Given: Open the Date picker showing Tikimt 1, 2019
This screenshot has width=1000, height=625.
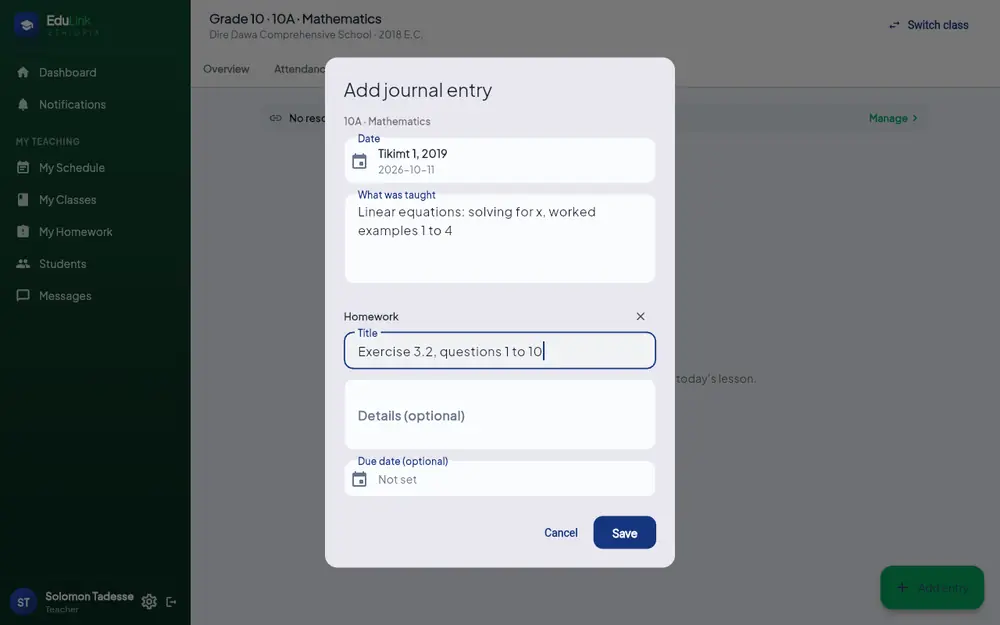Looking at the screenshot, I should click(x=500, y=160).
